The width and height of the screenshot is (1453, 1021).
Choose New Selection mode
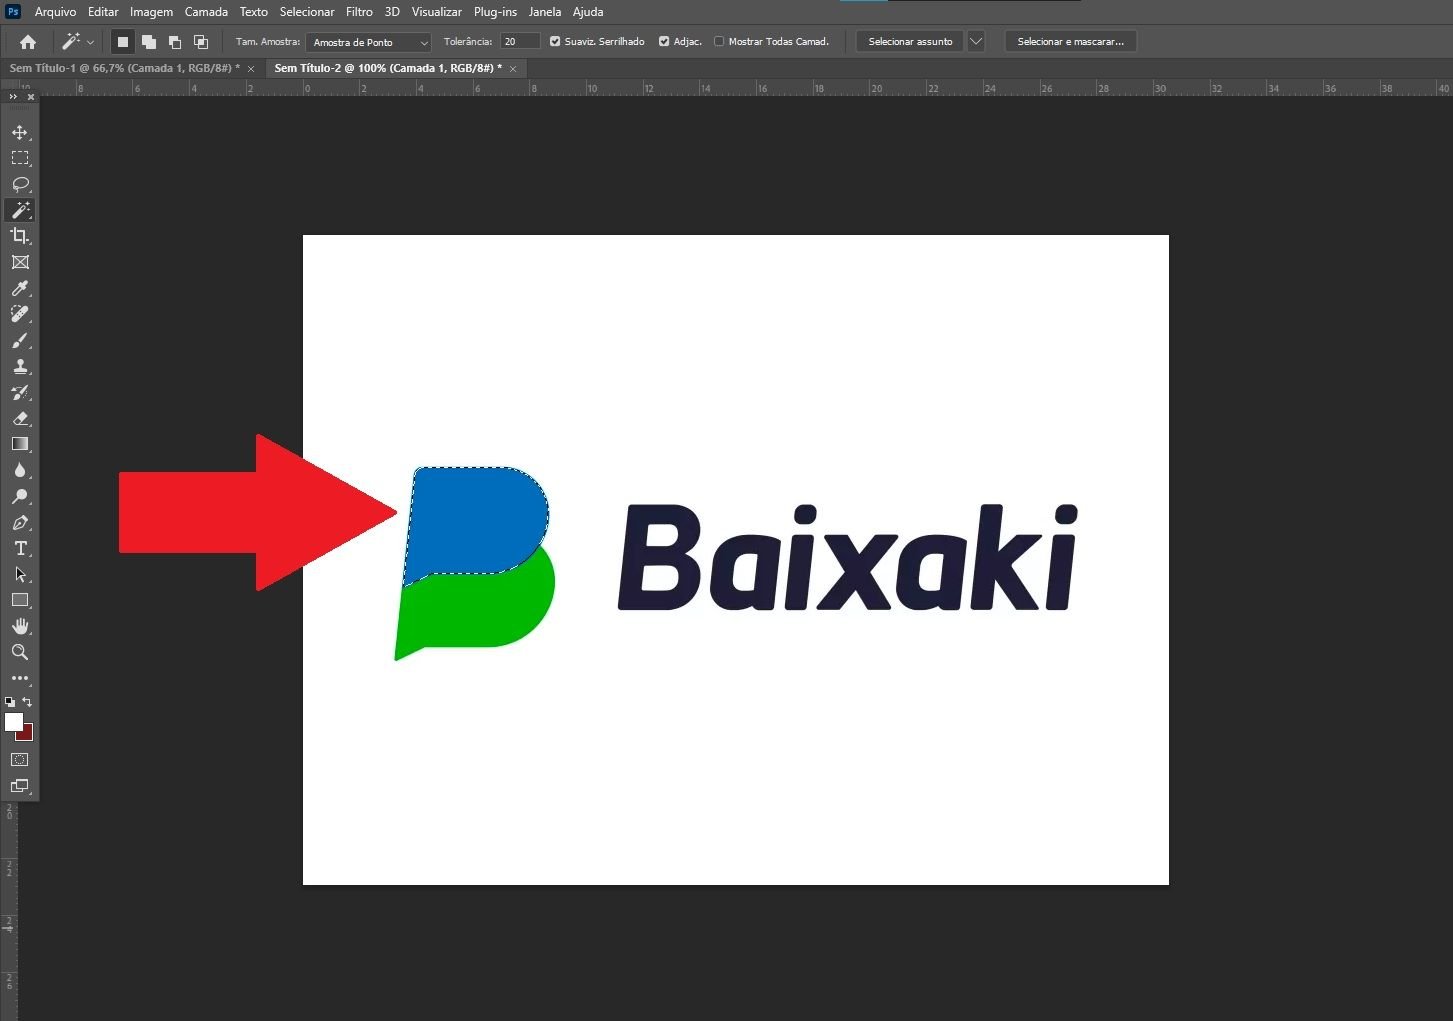tap(123, 42)
